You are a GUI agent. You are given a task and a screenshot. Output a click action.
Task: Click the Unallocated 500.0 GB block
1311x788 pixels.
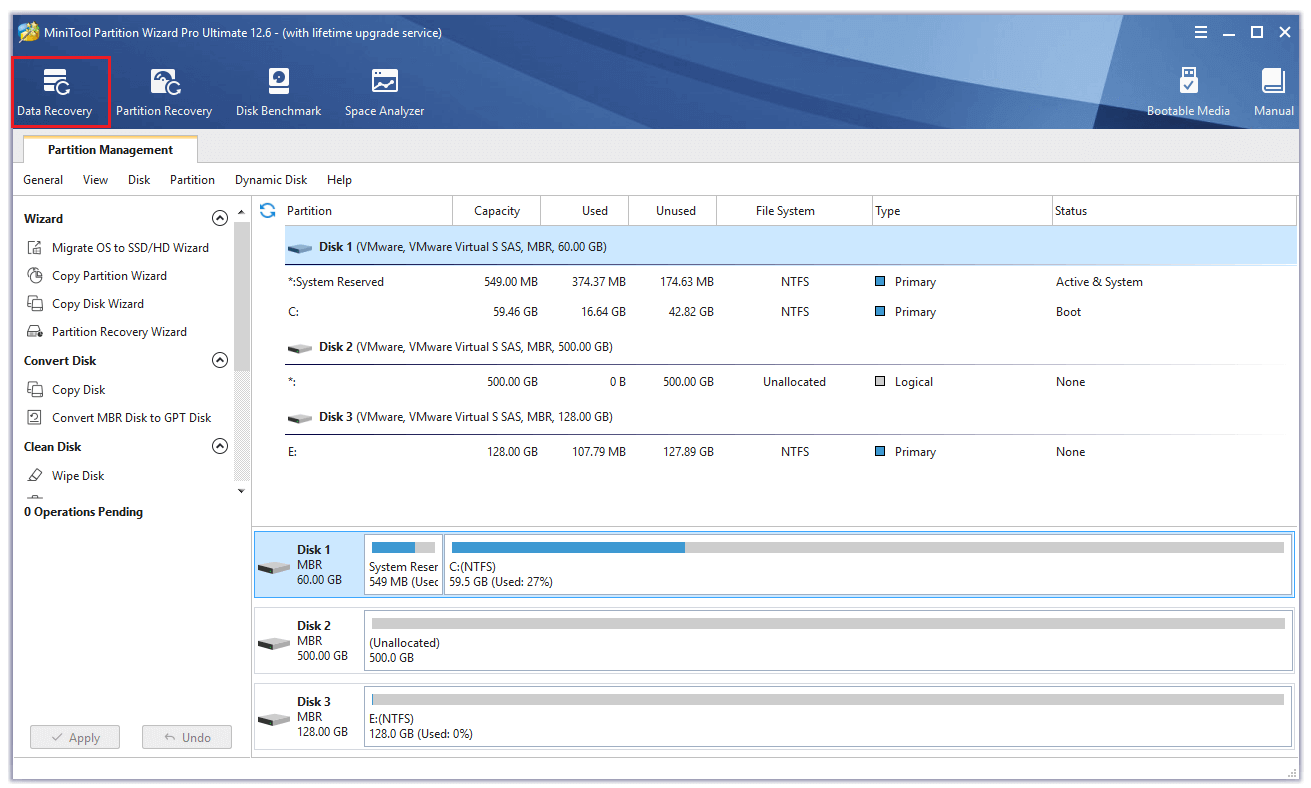point(828,640)
